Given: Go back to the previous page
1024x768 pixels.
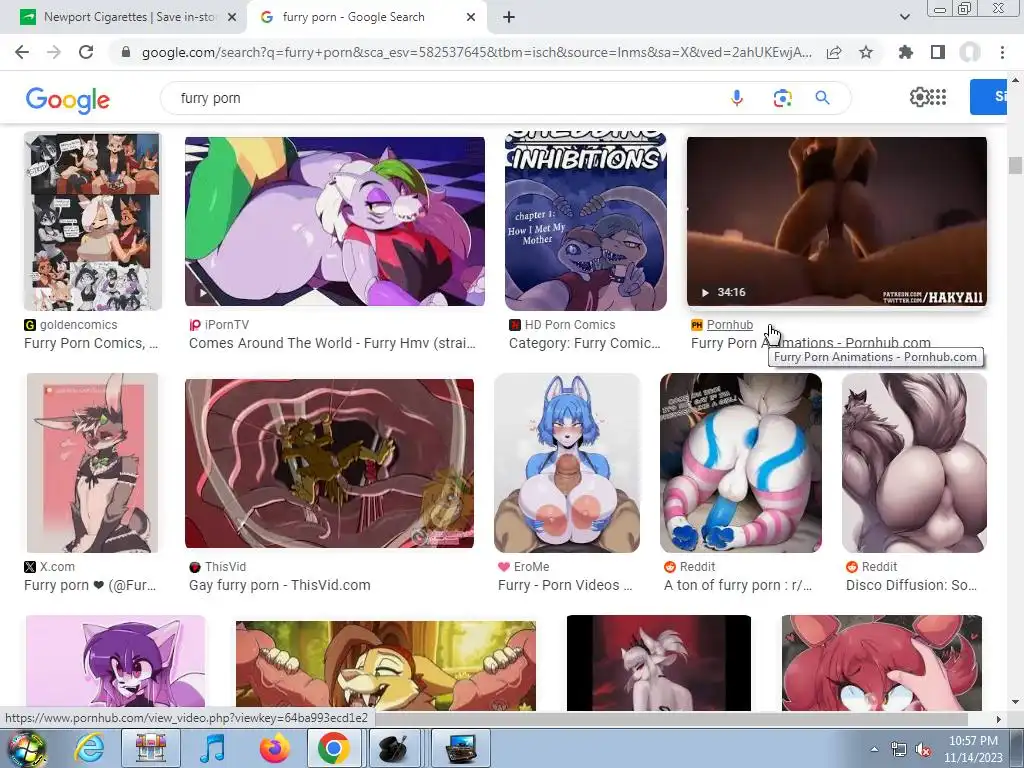Looking at the screenshot, I should coord(22,52).
